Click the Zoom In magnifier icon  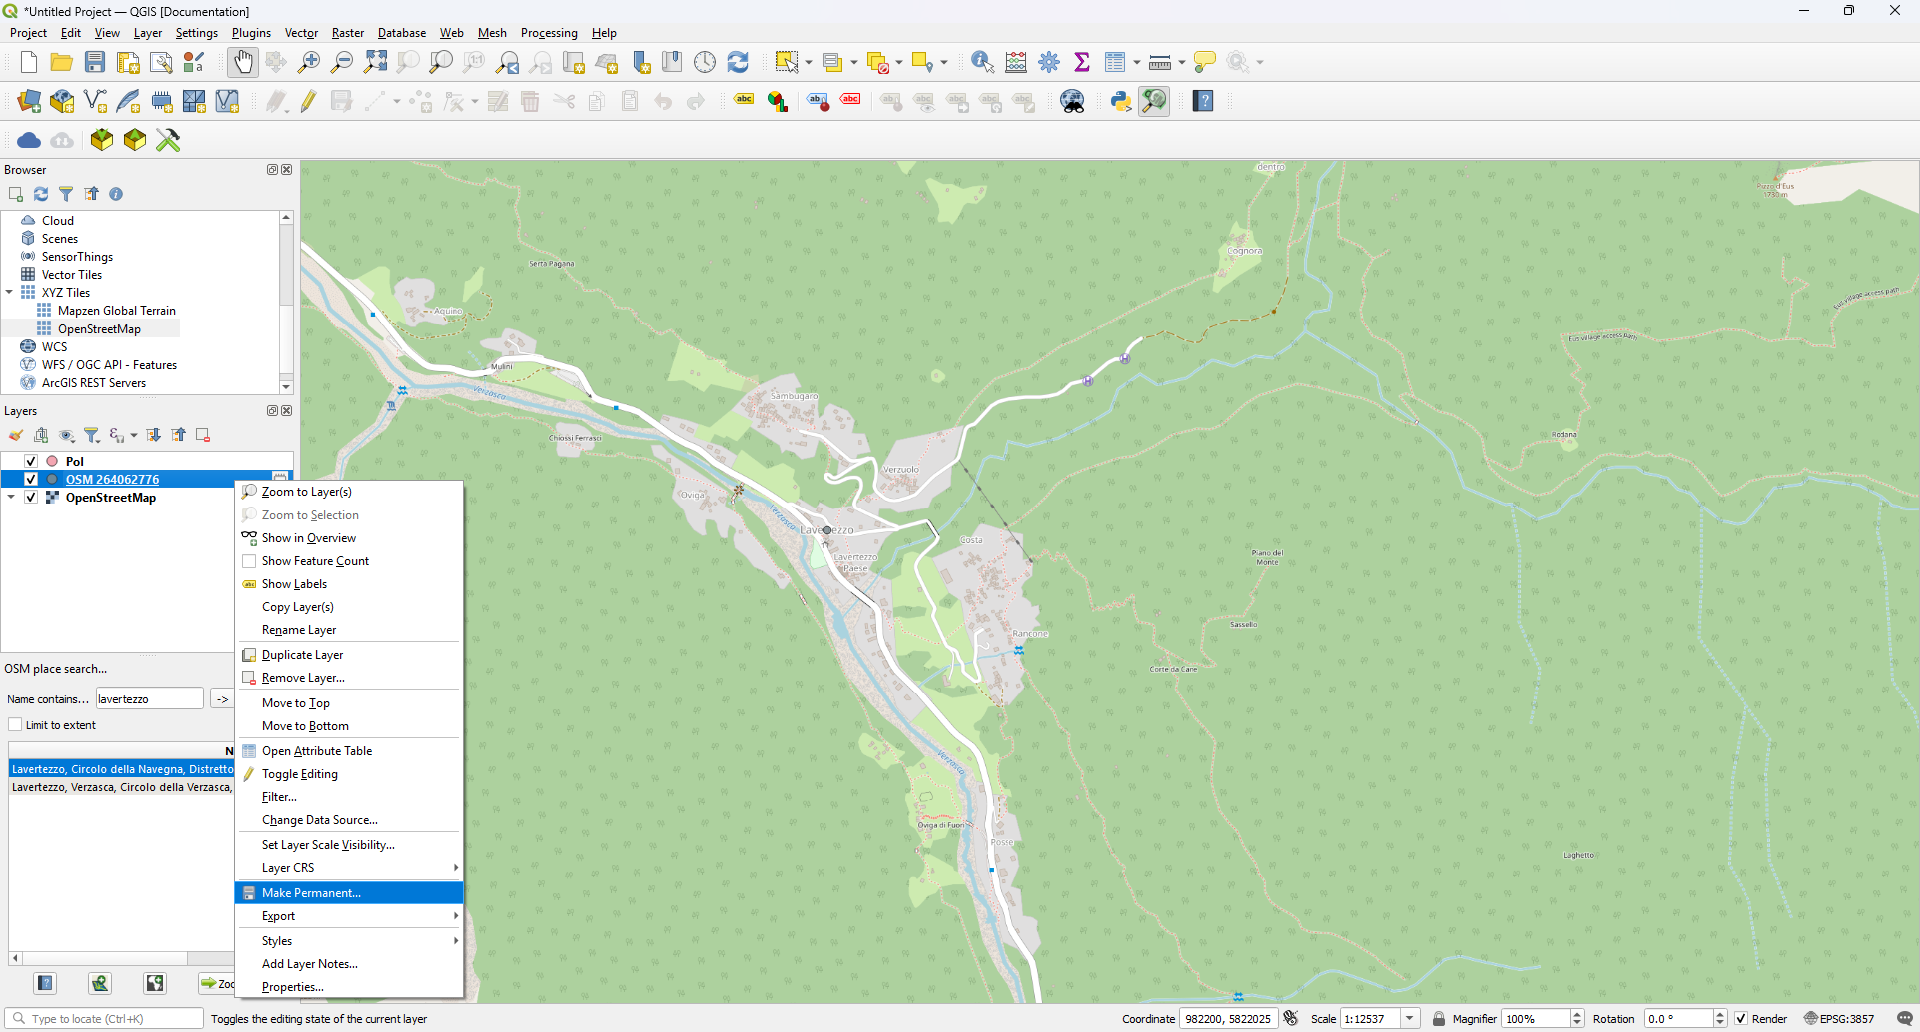click(309, 62)
